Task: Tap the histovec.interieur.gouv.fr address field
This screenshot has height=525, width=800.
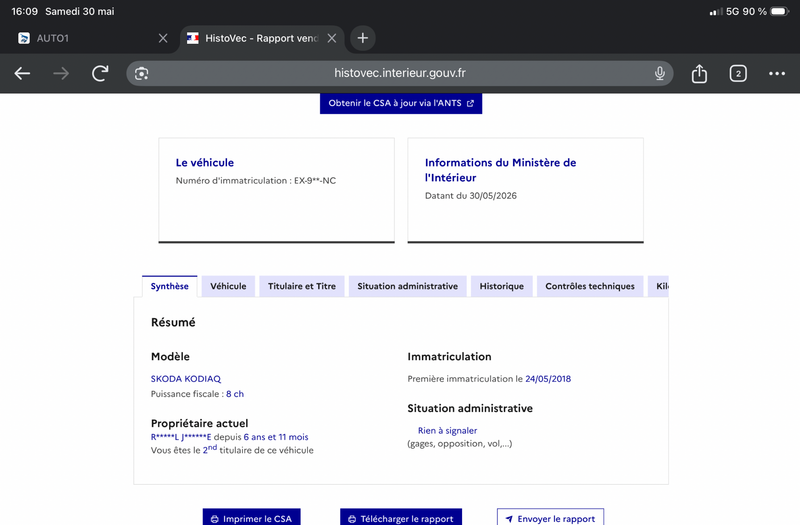Action: pos(400,73)
